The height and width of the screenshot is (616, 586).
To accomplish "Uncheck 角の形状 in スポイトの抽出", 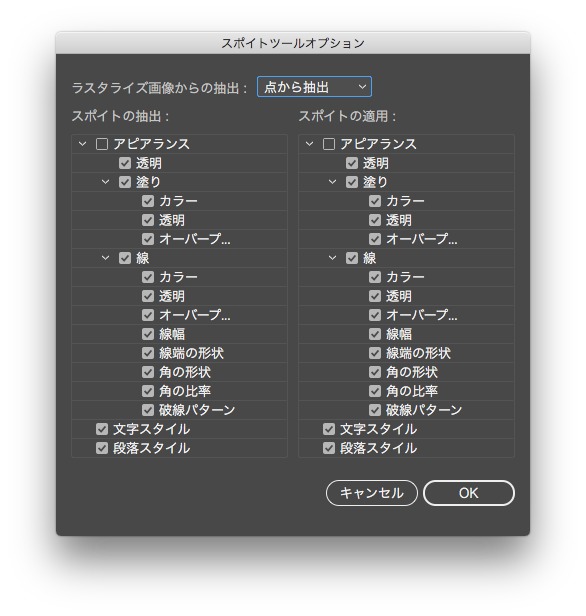I will [x=148, y=372].
